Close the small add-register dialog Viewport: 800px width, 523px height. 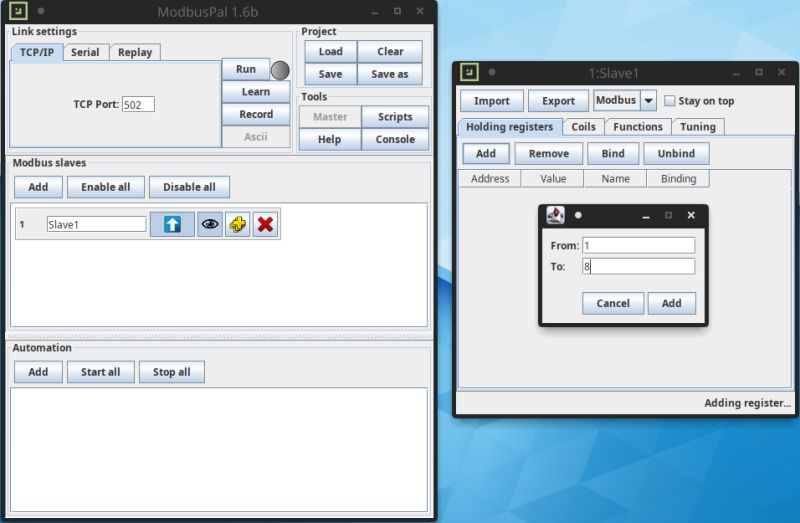[x=691, y=215]
